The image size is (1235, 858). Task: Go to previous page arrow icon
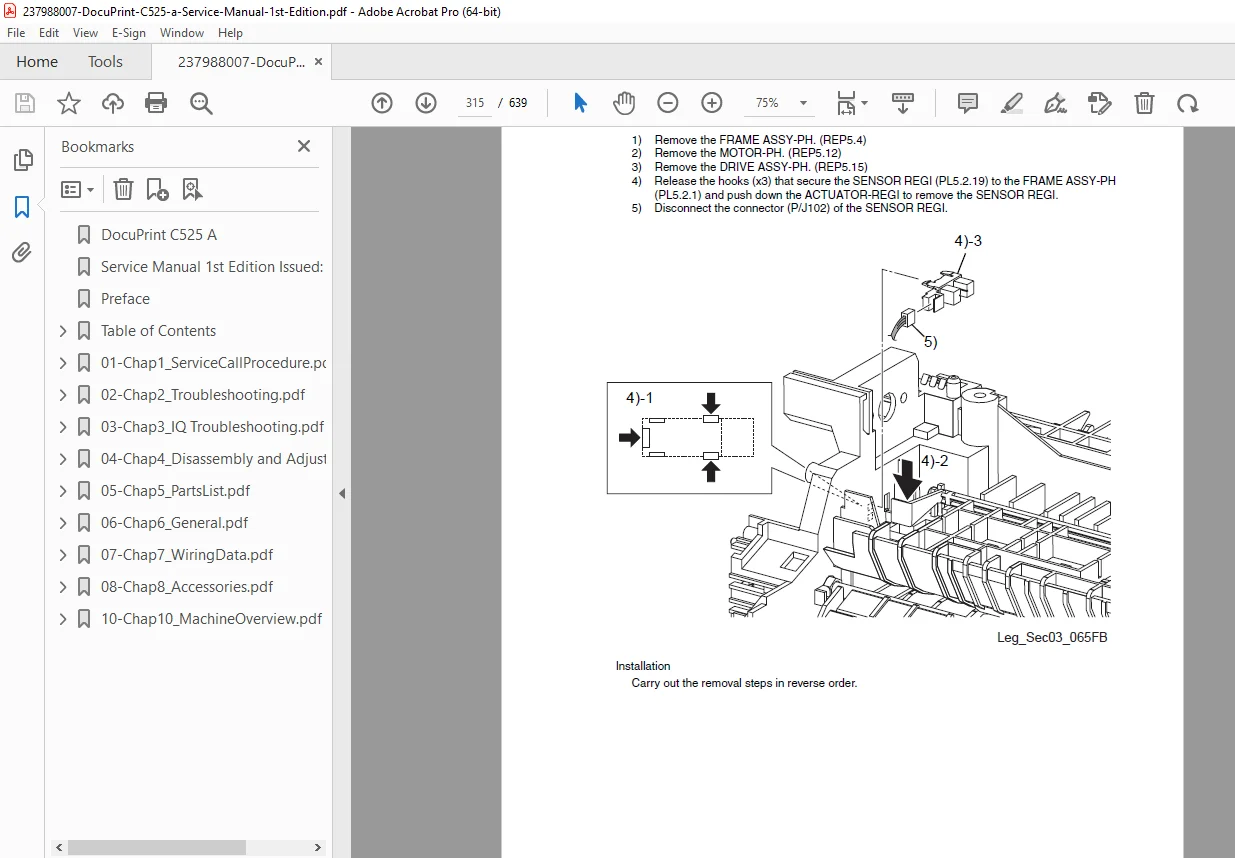382,103
